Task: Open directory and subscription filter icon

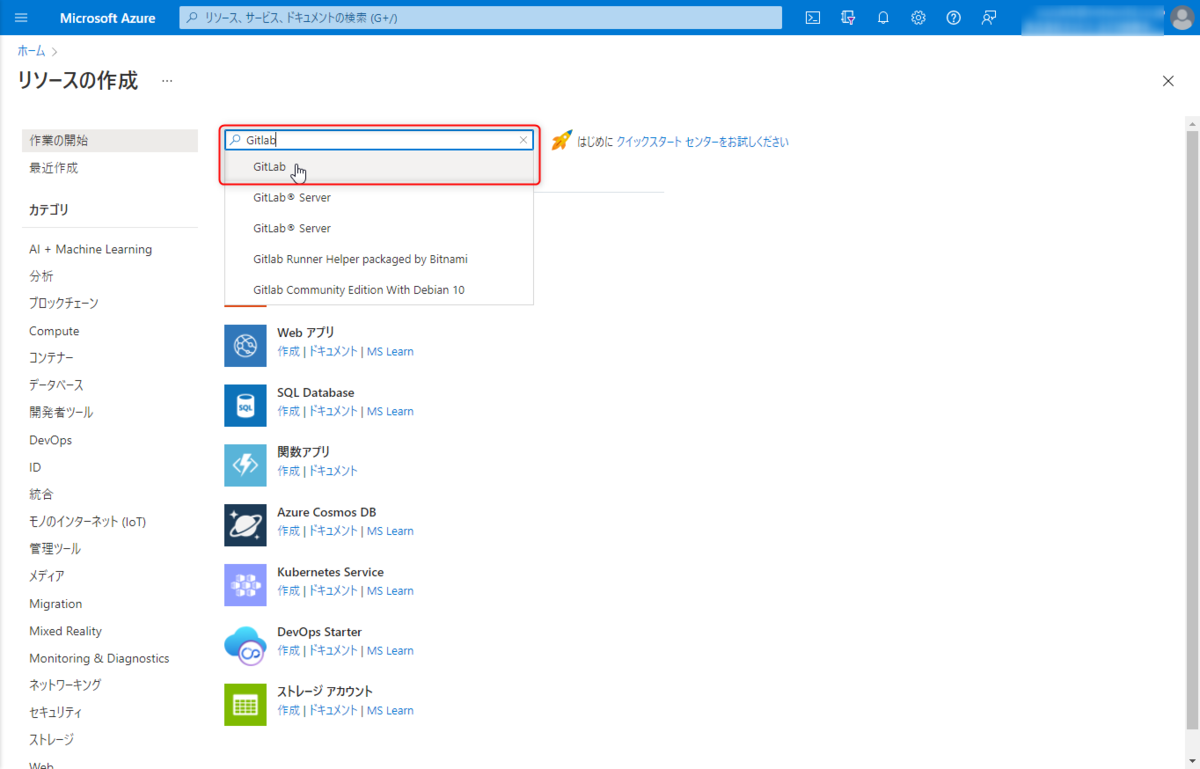Action: [x=849, y=18]
